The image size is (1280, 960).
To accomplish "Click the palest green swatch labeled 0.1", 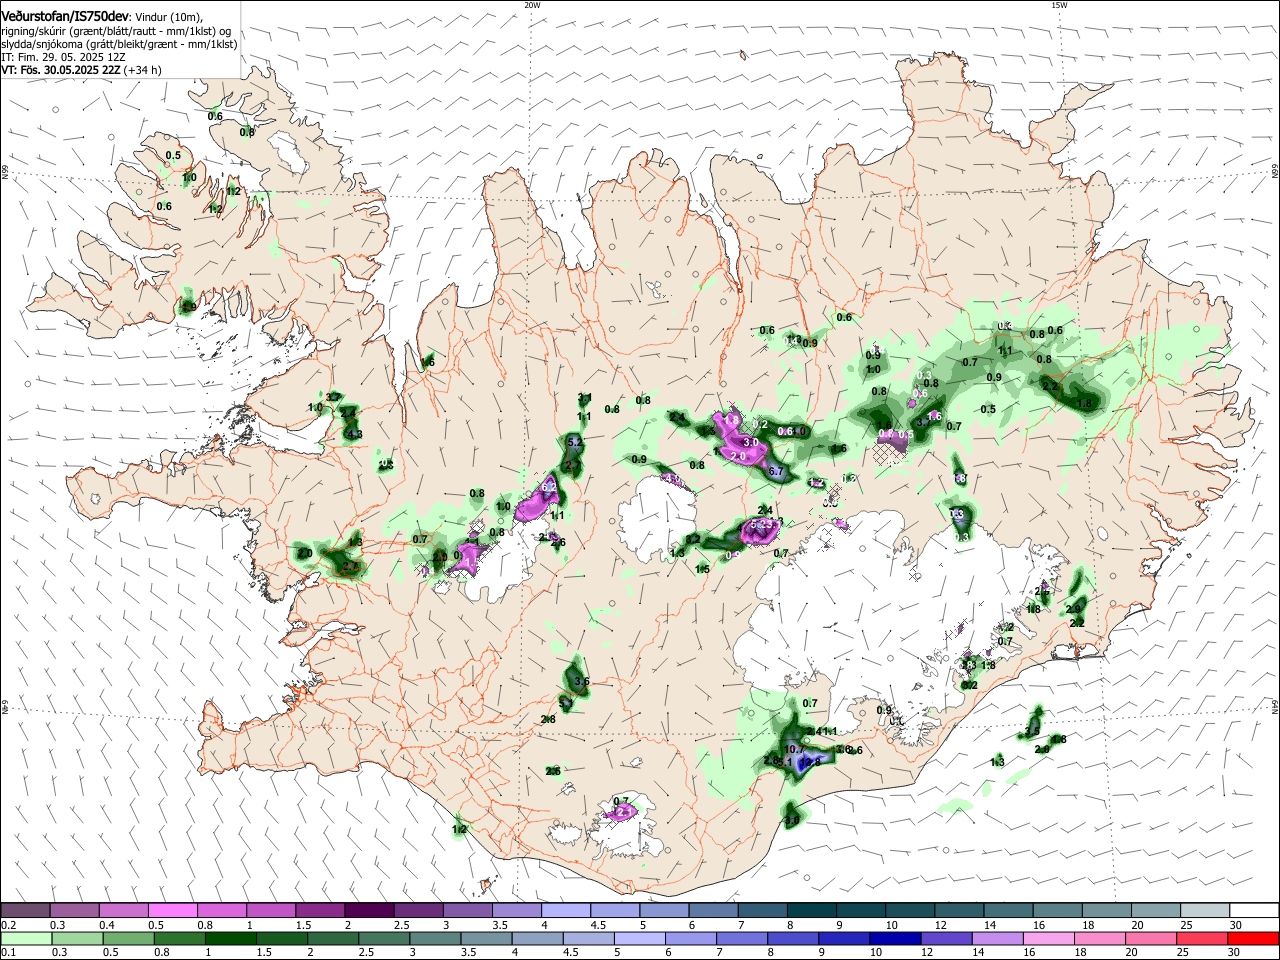I will pos(25,938).
